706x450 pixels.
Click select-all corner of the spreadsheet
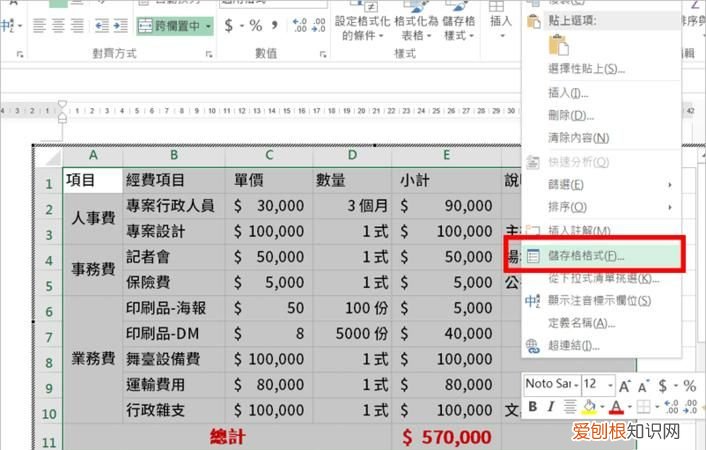(x=49, y=157)
